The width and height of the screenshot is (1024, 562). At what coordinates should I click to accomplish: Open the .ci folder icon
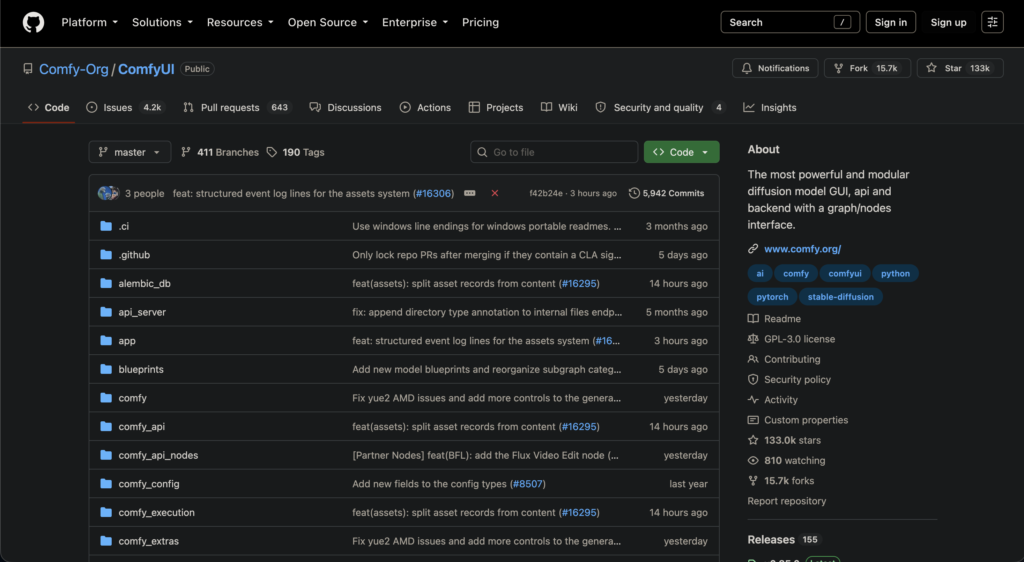click(x=106, y=226)
